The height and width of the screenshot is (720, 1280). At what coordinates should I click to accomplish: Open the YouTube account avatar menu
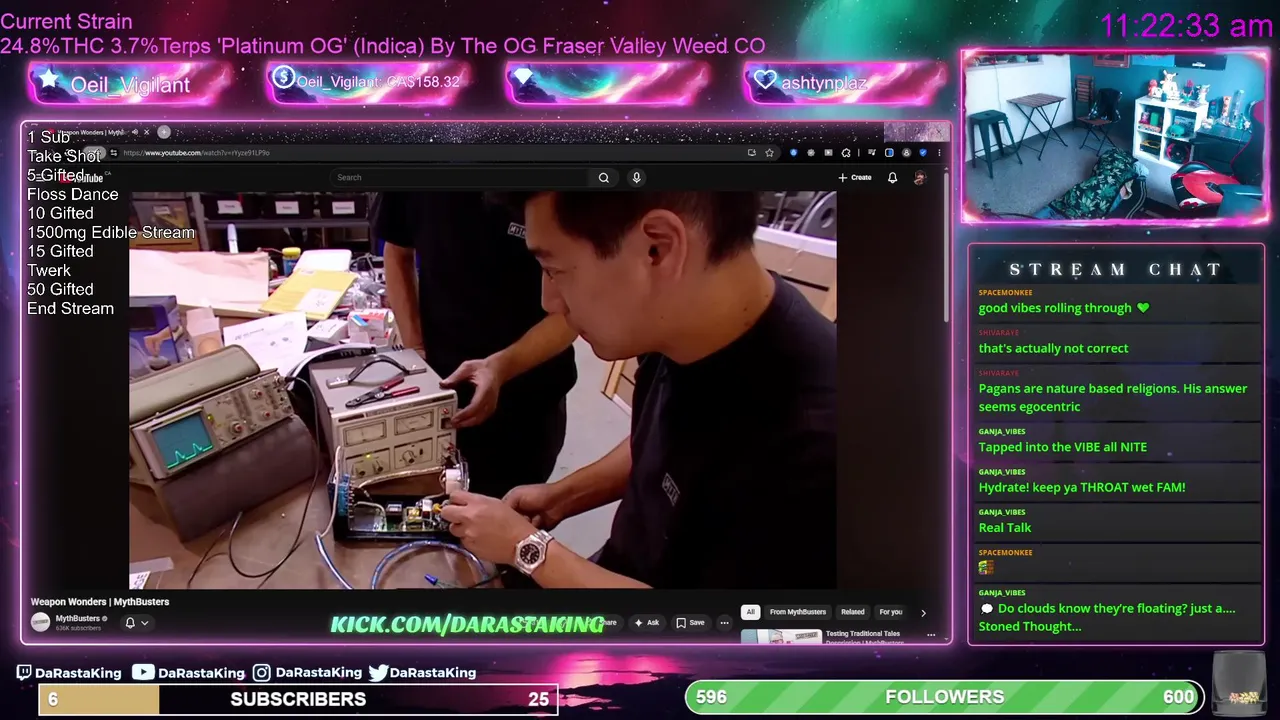920,178
